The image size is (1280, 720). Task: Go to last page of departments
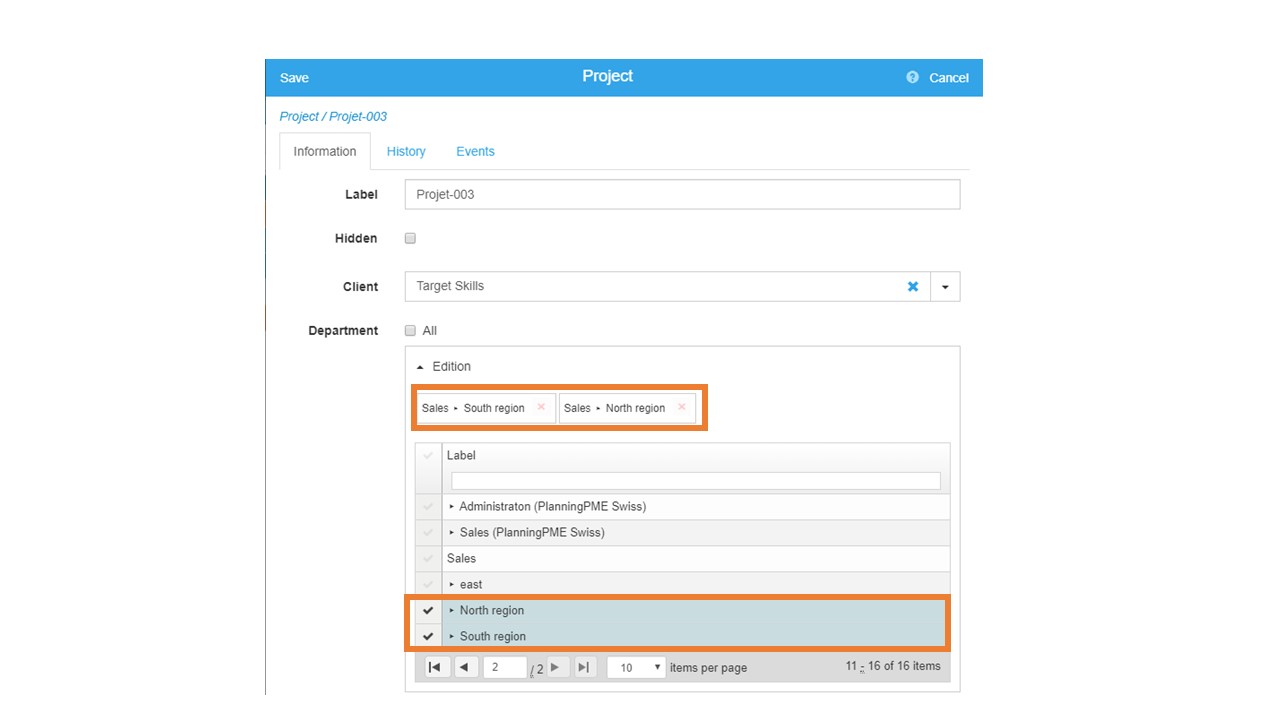(585, 667)
